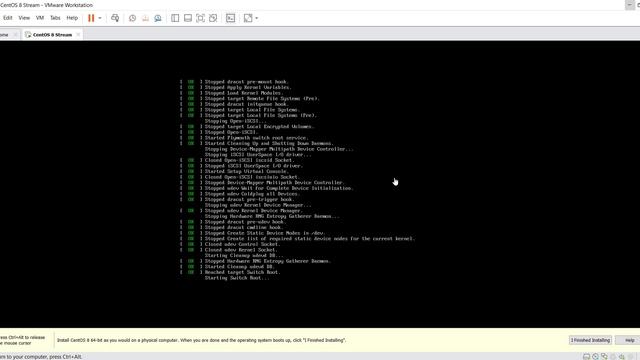Show the console view
This screenshot has height=360, width=640.
pos(231,18)
